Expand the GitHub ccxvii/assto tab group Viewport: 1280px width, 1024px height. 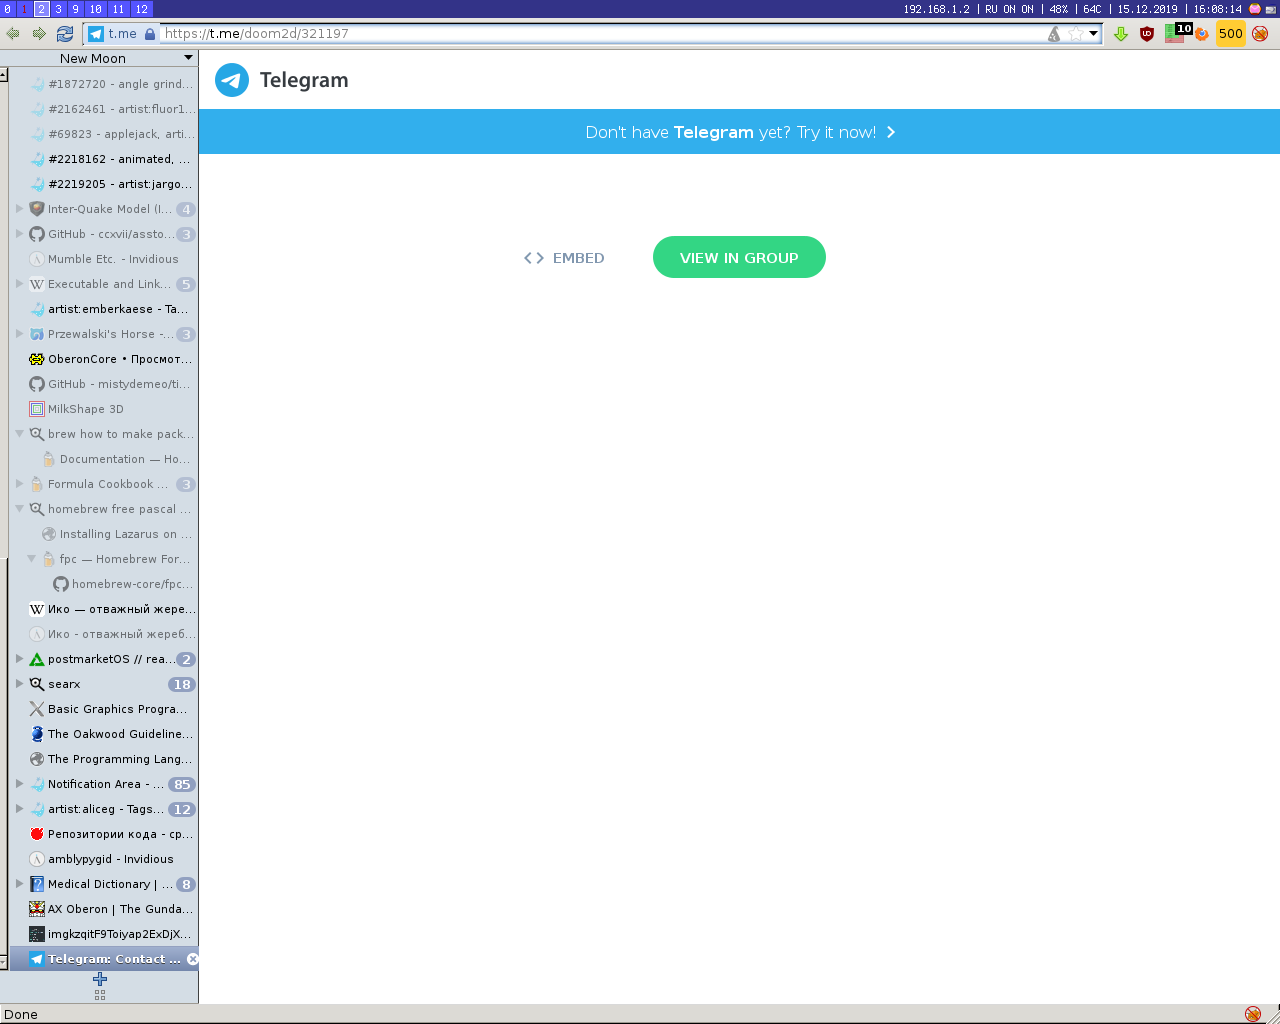[x=19, y=234]
